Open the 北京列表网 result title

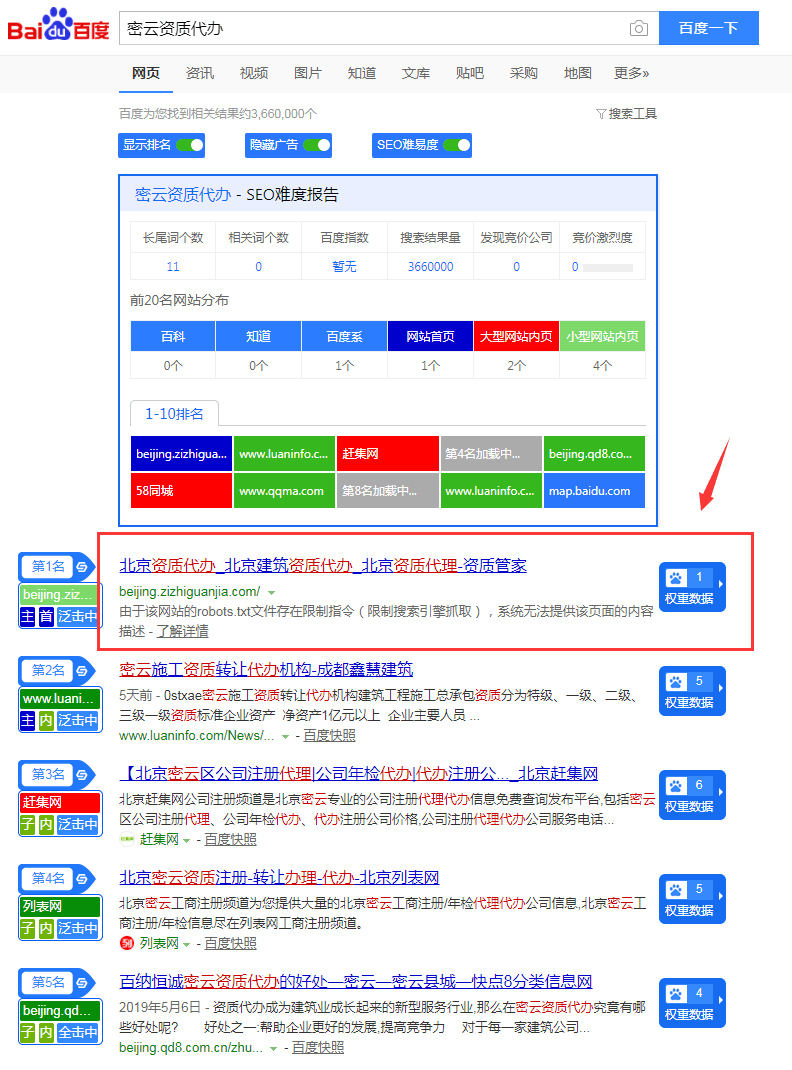coord(279,878)
